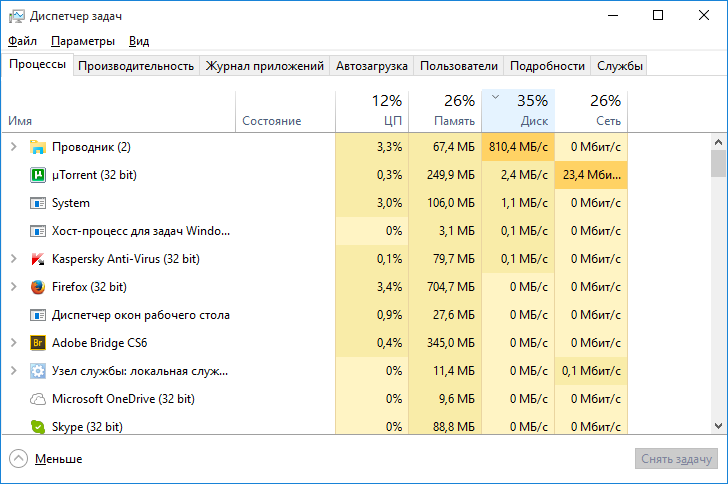Image resolution: width=728 pixels, height=484 pixels.
Task: Sort by the Память column header
Action: click(445, 111)
